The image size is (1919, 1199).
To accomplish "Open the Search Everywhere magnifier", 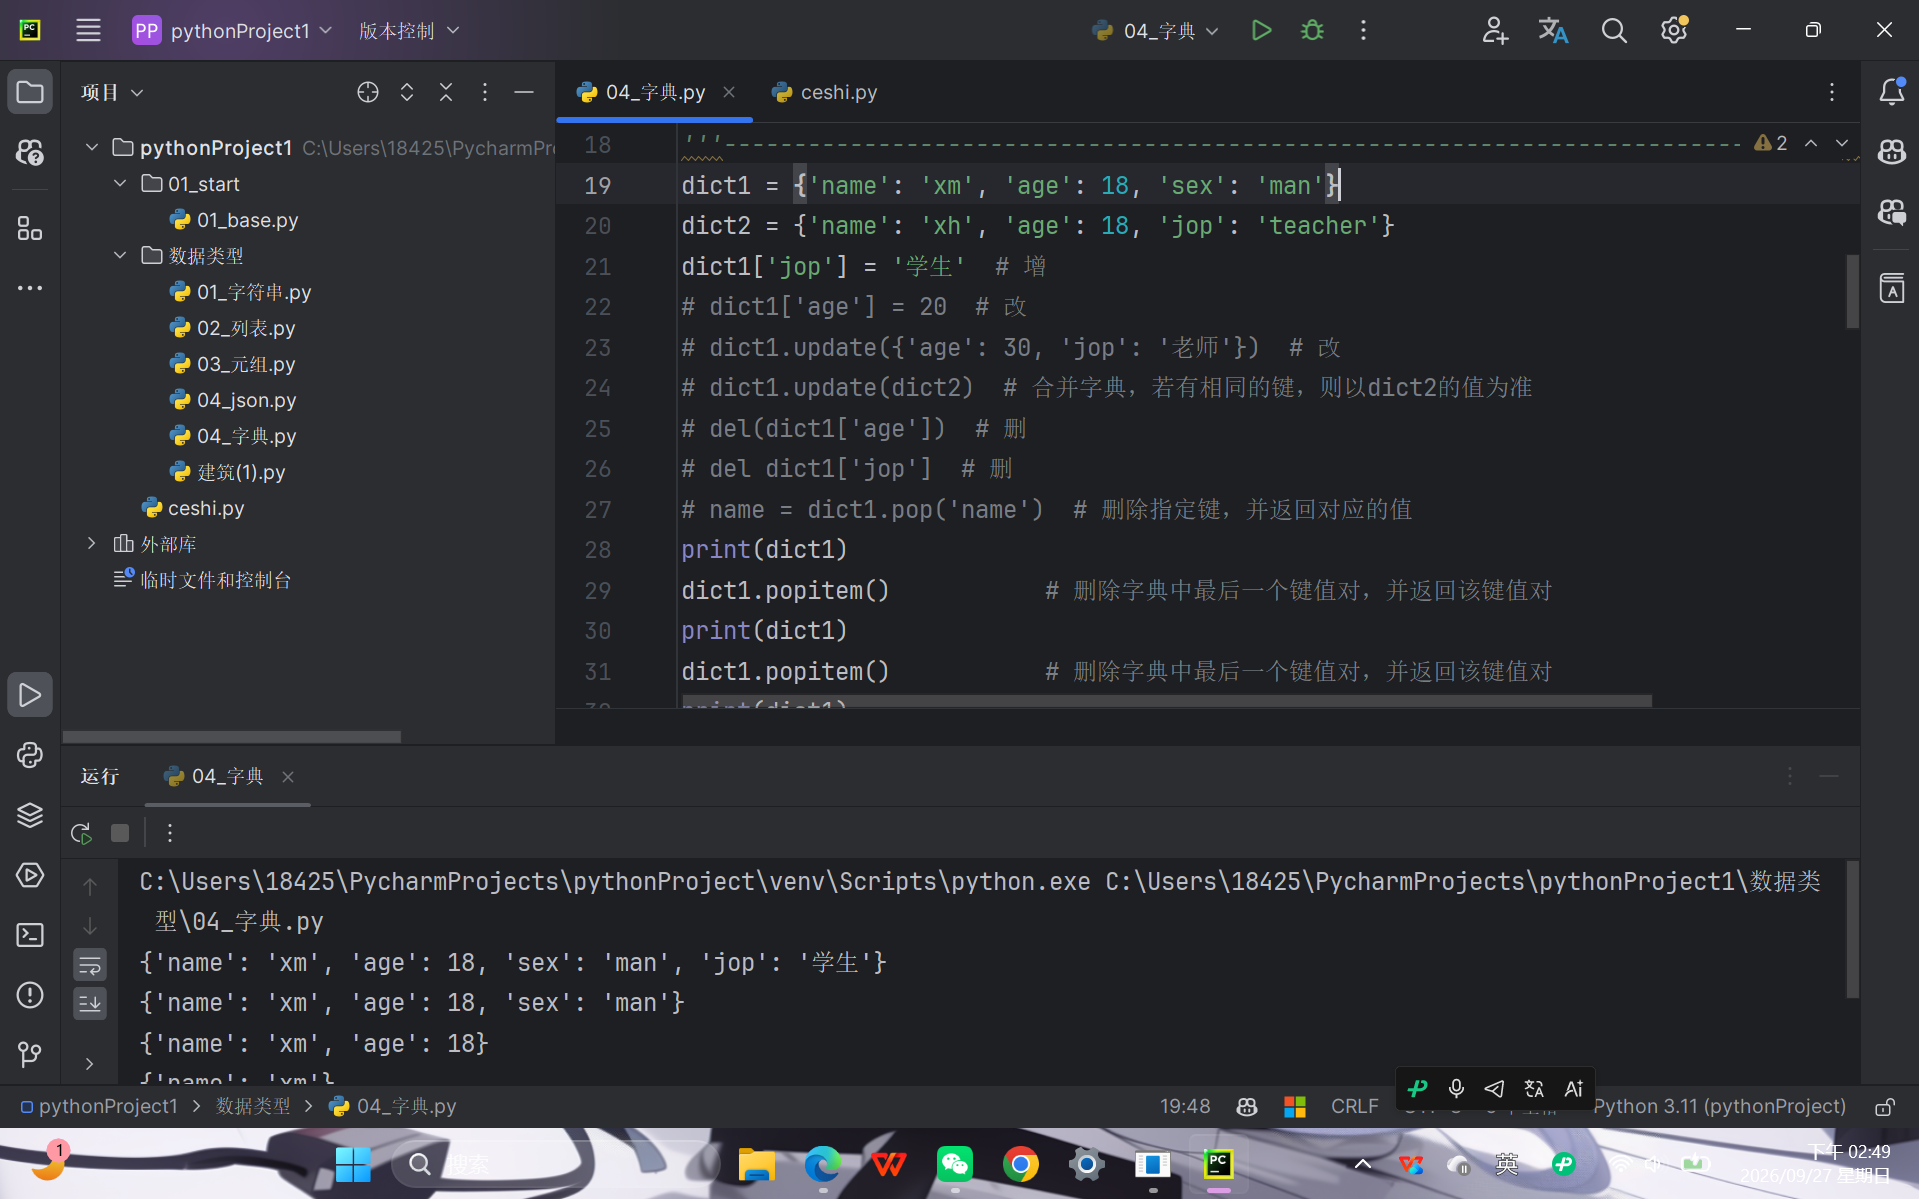I will [1613, 30].
